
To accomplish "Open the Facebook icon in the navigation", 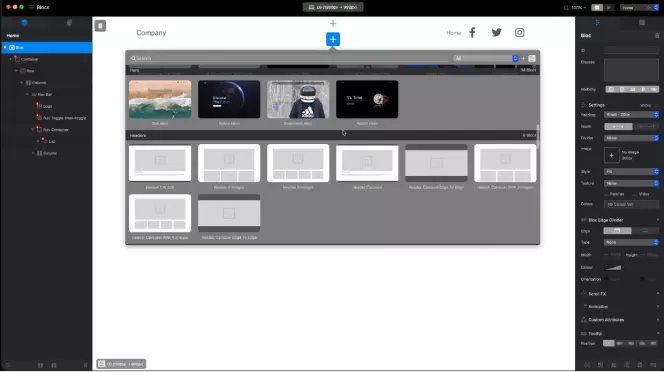I will pyautogui.click(x=473, y=33).
